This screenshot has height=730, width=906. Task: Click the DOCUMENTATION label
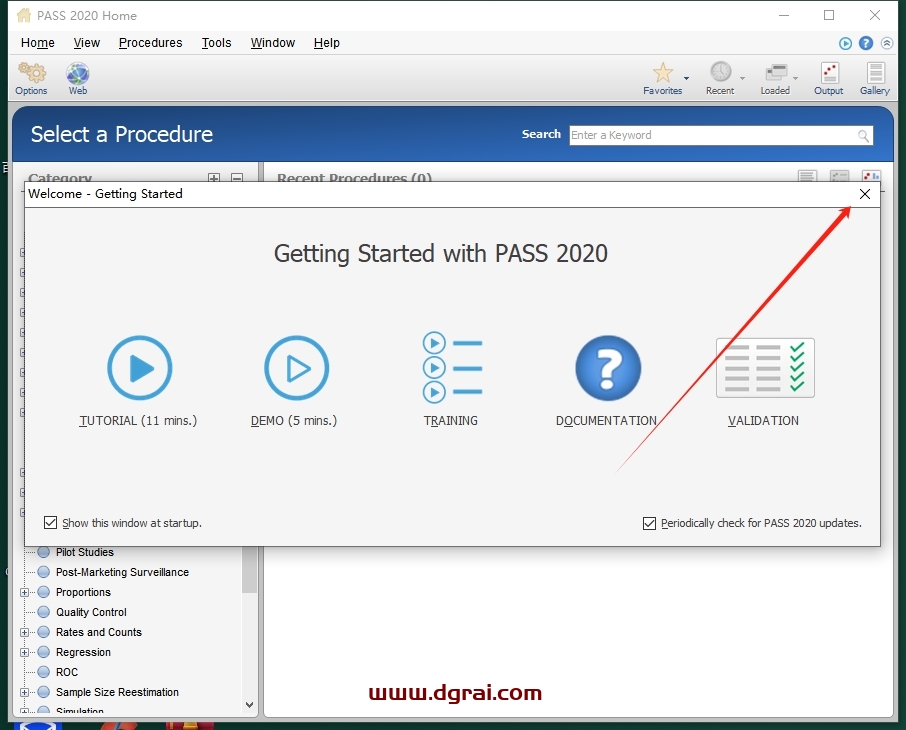click(606, 421)
